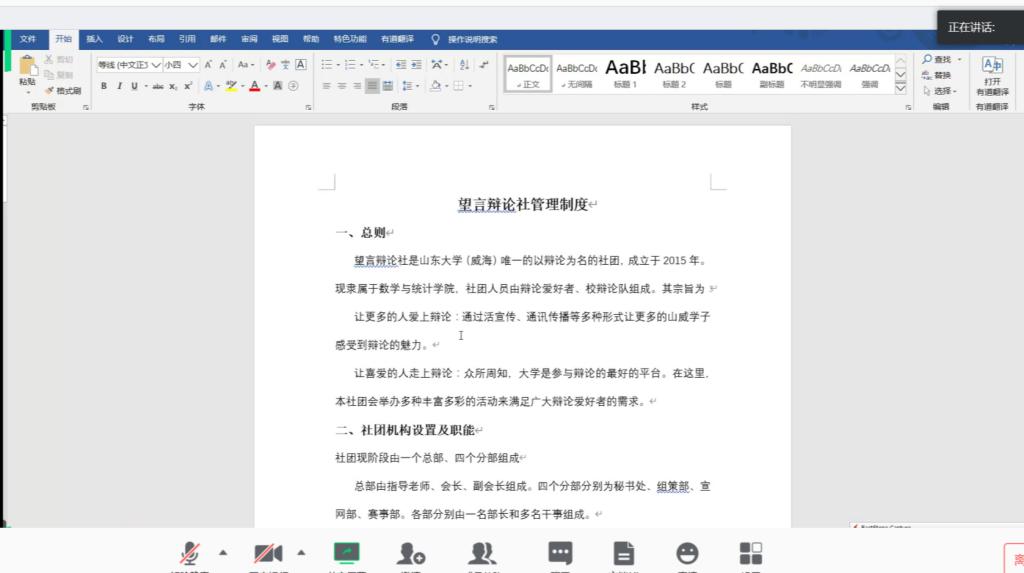Click the 替换 replace button
Viewport: 1024px width, 573px height.
pyautogui.click(x=937, y=75)
